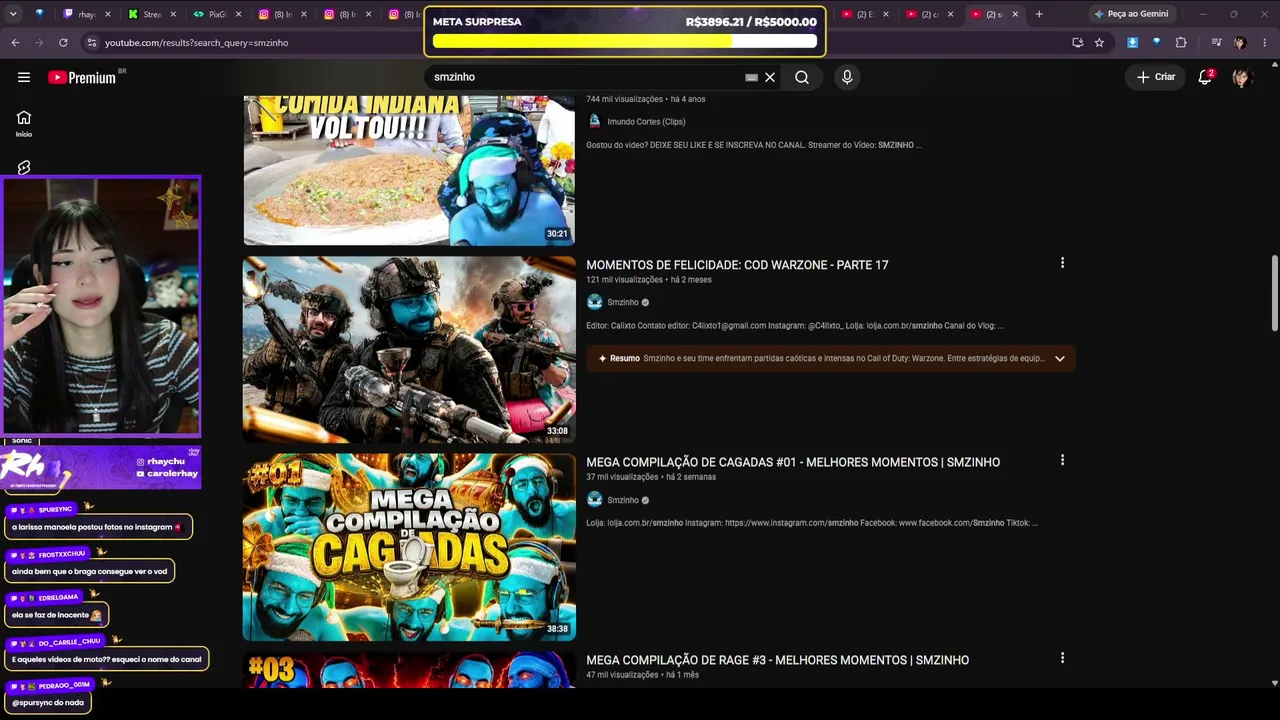Open title MEGA COMPILAÇÃO DE CAGADAS #01
1280x720 pixels.
tap(793, 462)
